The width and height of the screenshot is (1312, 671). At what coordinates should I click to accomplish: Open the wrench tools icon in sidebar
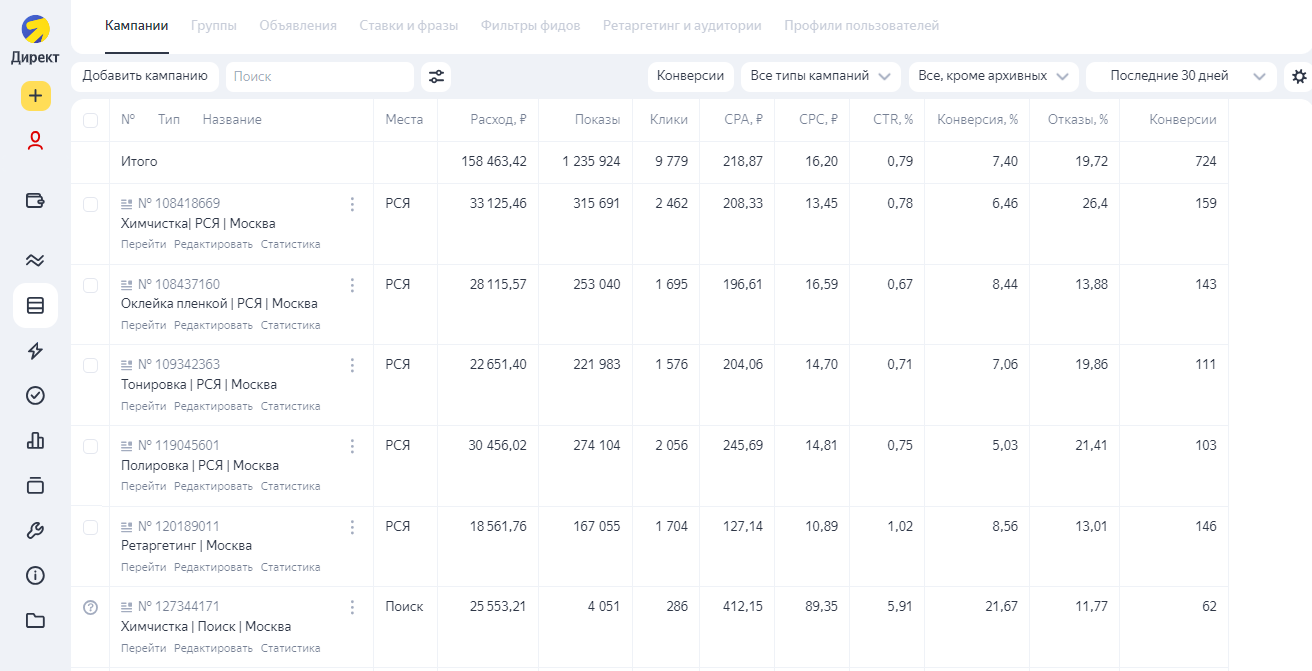coord(35,530)
